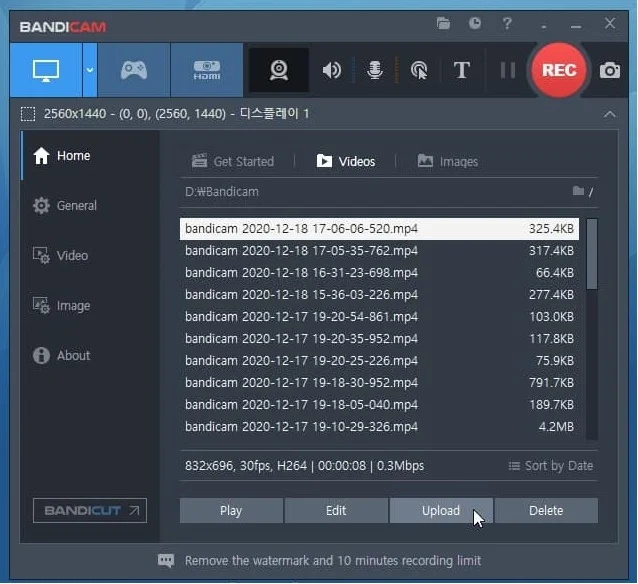Toggle the webcam overlay icon
The height and width of the screenshot is (584, 638).
pos(279,70)
